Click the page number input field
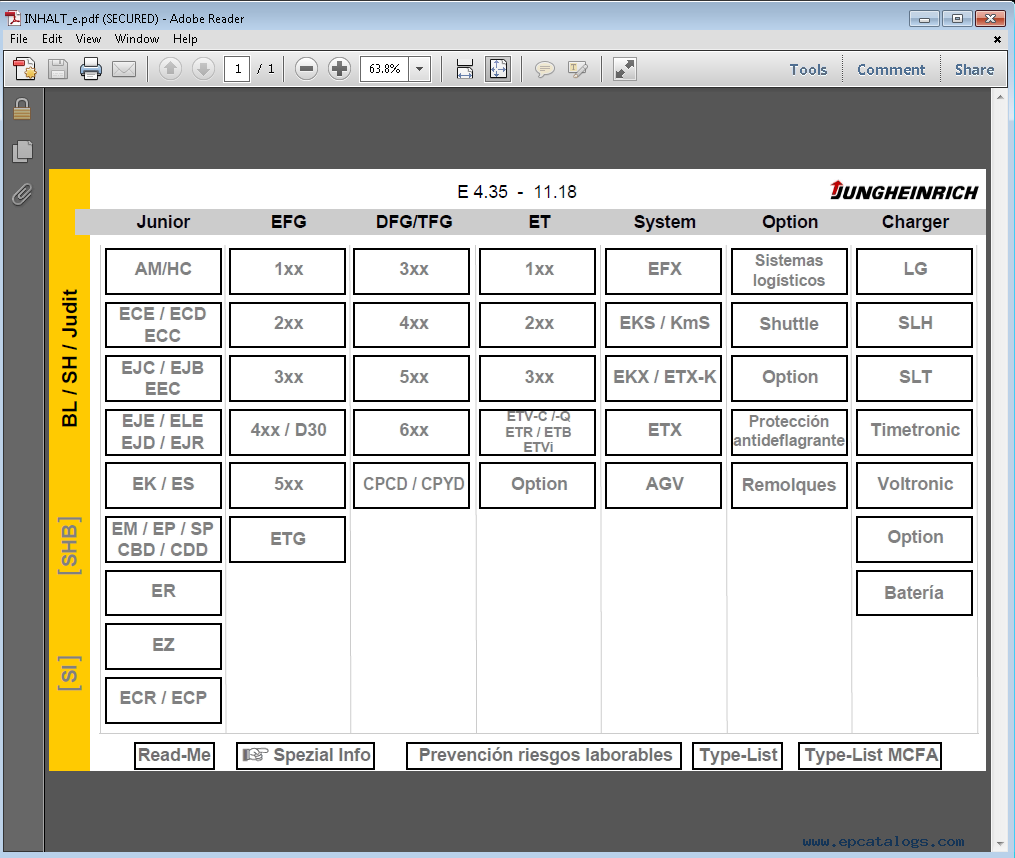The height and width of the screenshot is (858, 1015). pos(238,69)
